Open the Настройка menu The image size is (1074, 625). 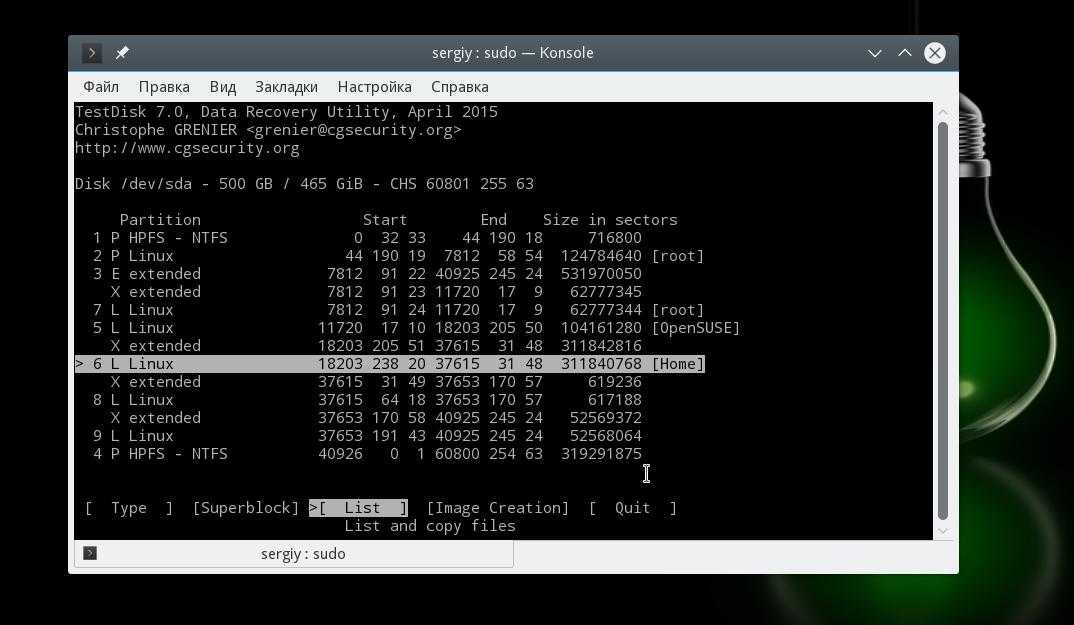point(375,87)
